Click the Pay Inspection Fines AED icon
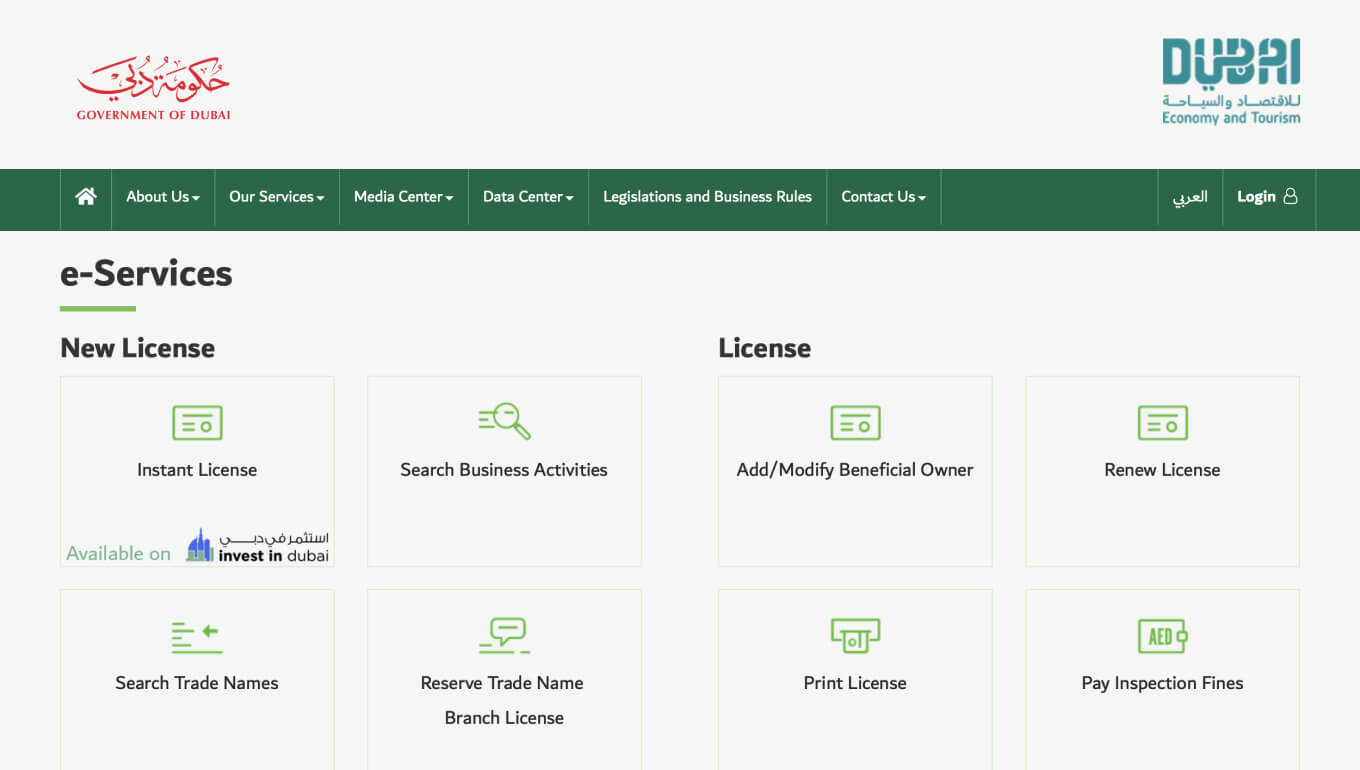This screenshot has width=1360, height=770. 1162,636
